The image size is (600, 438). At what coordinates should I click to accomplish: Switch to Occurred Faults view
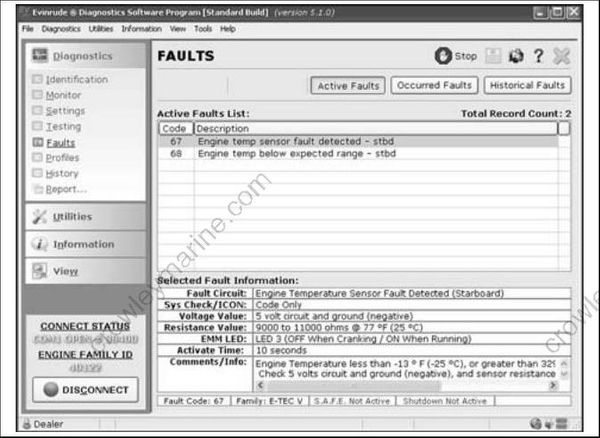tap(434, 86)
